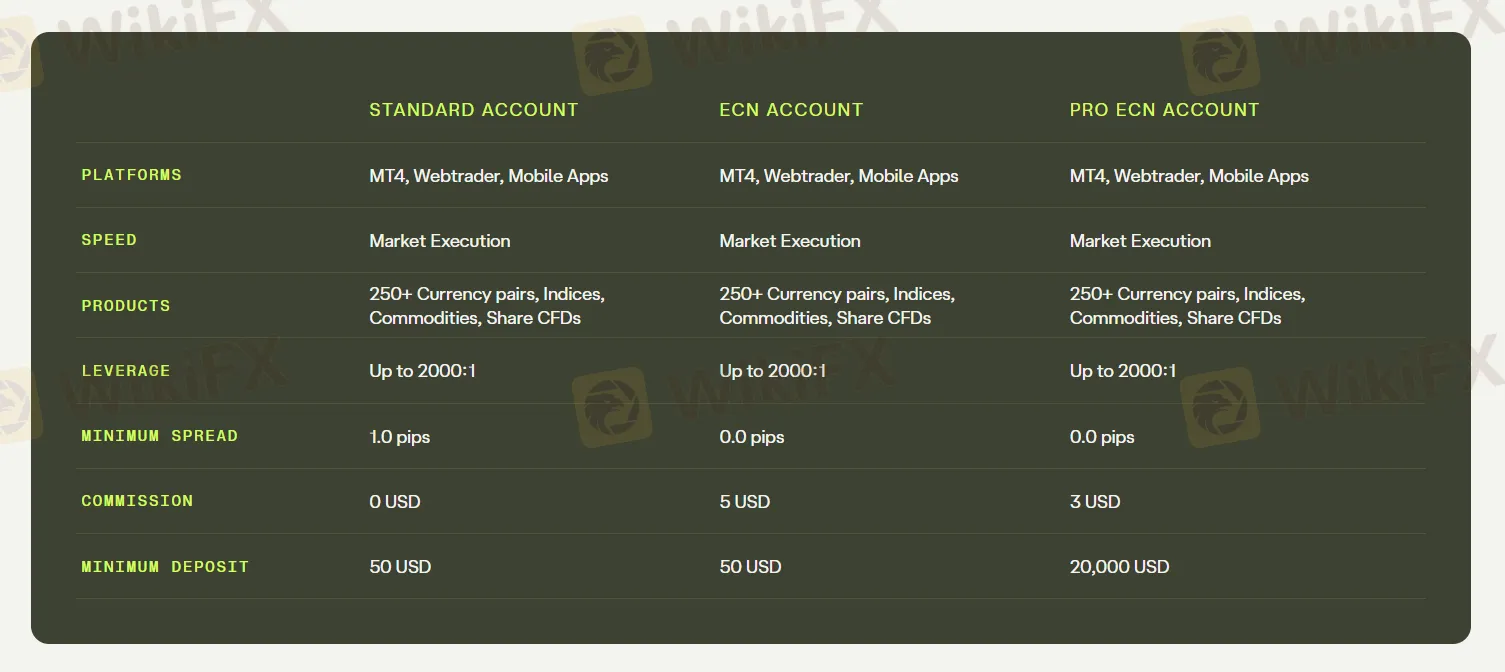Click ECN account's products description cell

point(836,306)
